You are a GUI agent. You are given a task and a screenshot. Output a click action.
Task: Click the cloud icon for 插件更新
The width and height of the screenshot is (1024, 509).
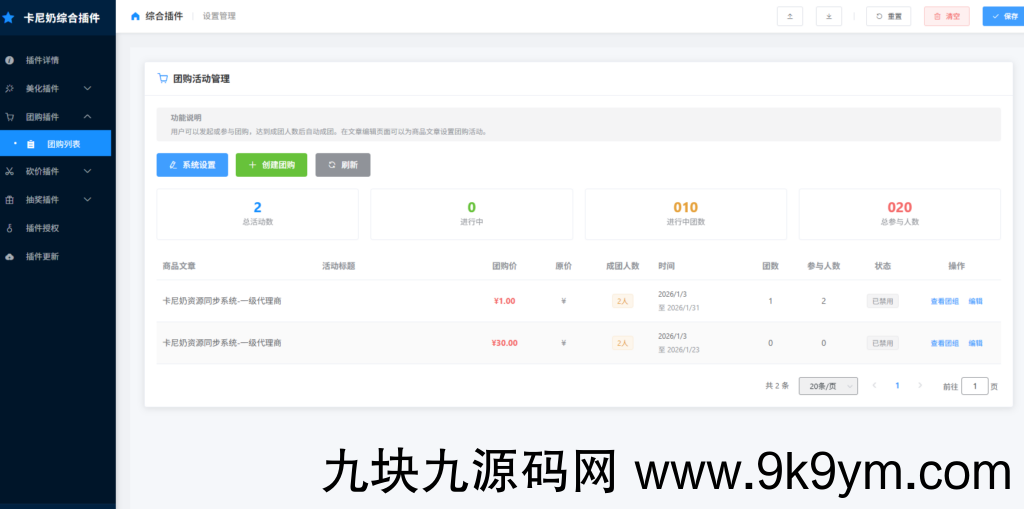10,257
